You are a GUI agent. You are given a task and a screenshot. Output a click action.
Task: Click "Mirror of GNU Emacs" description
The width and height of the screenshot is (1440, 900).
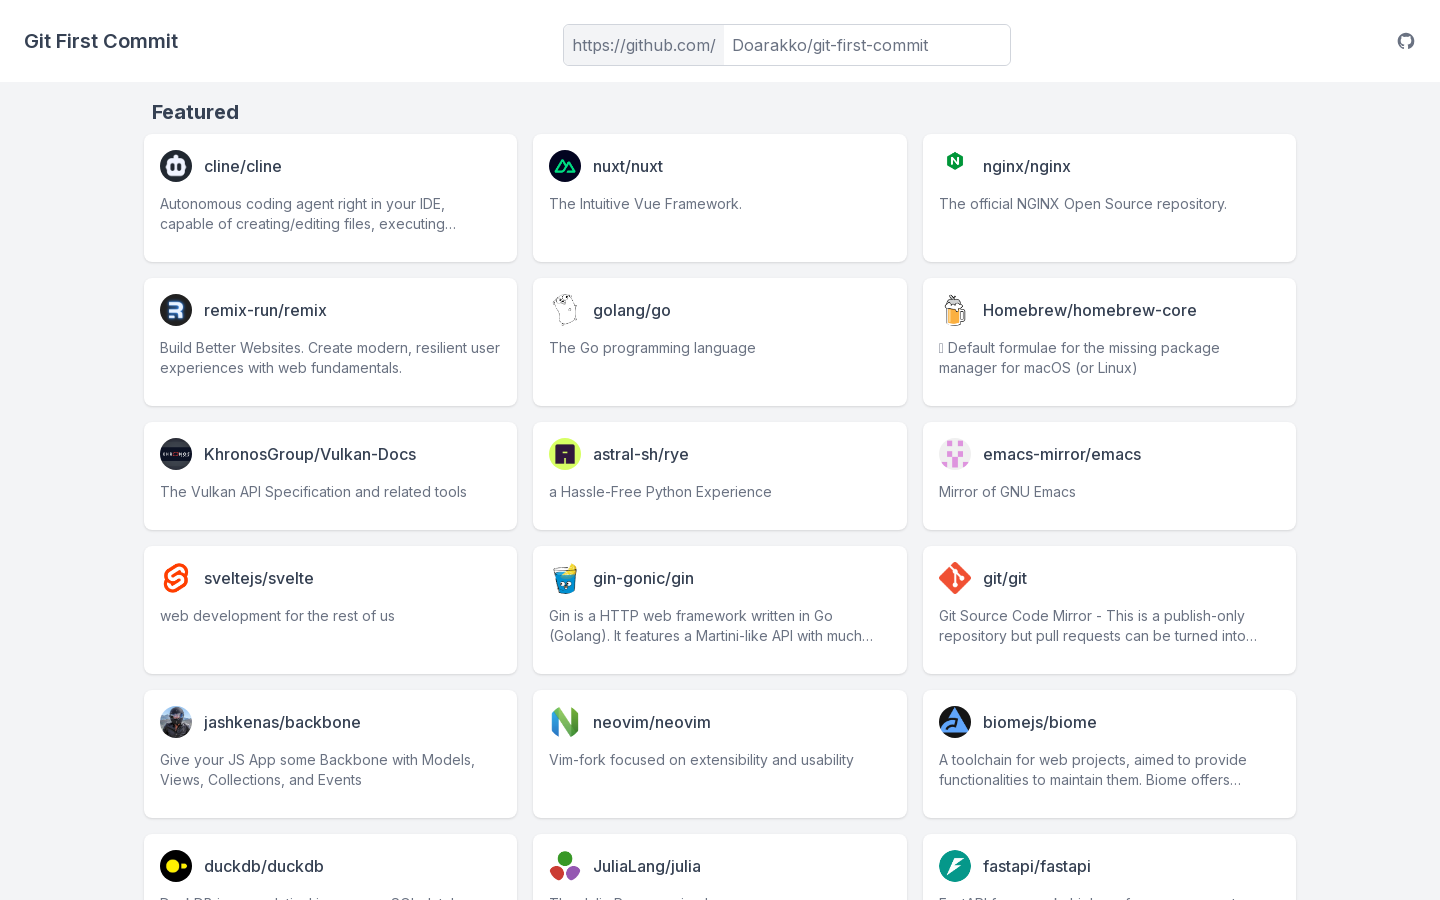pyautogui.click(x=1007, y=492)
